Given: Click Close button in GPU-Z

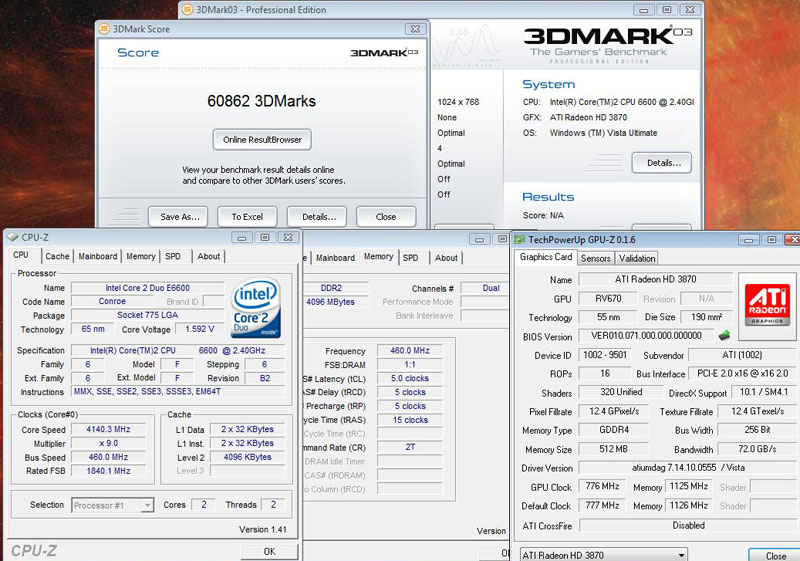Looking at the screenshot, I should [x=774, y=556].
